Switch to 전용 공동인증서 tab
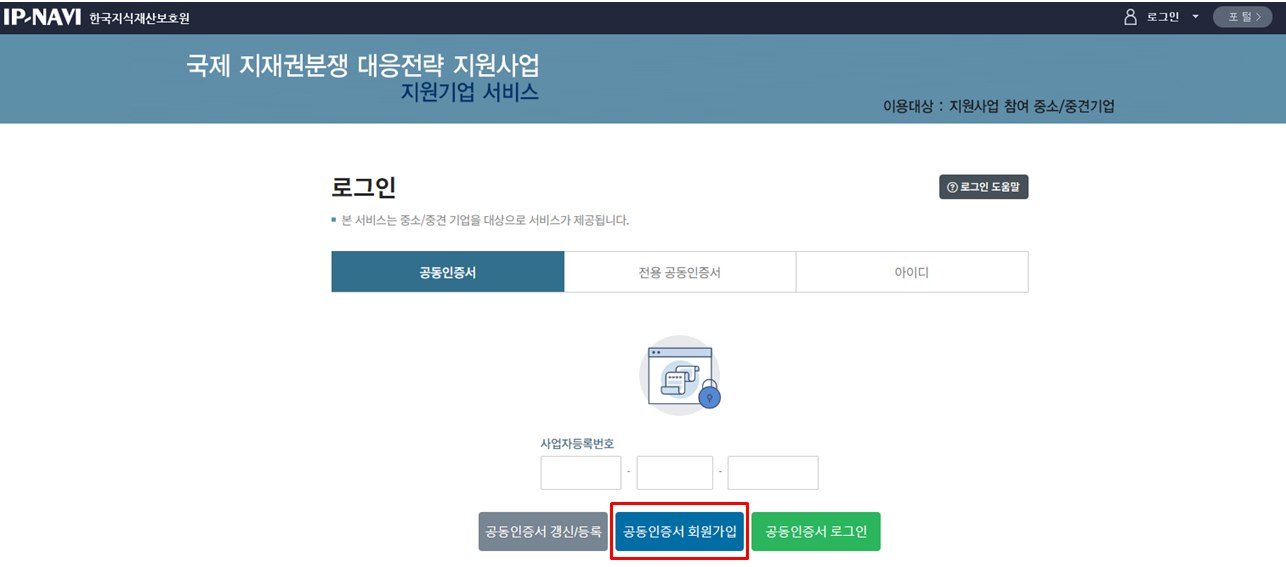This screenshot has width=1286, height=567. (x=680, y=272)
